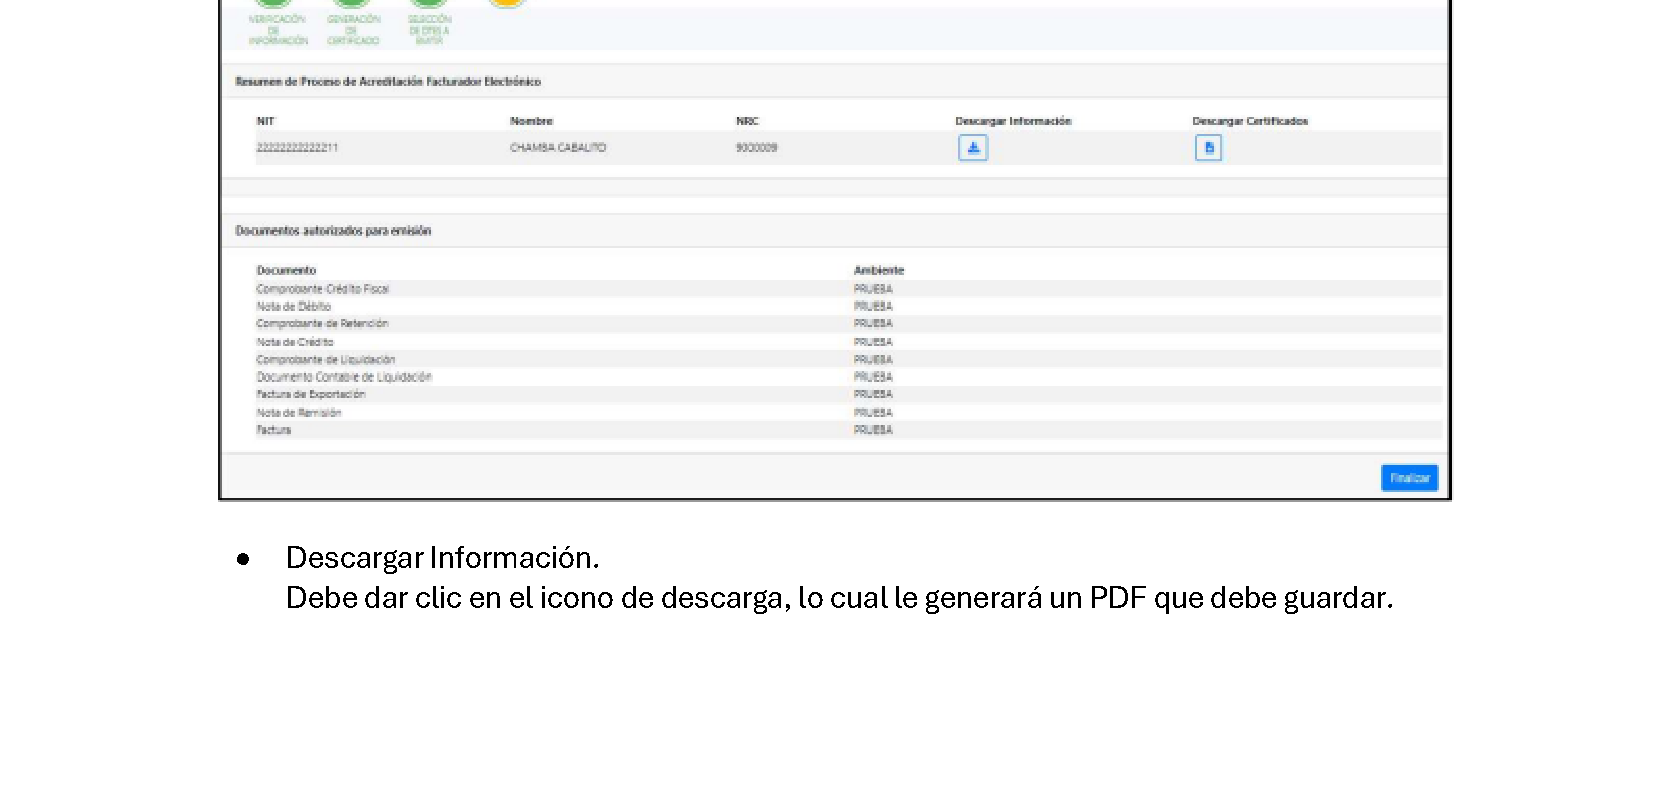Click the 'Documento' column header

click(286, 270)
